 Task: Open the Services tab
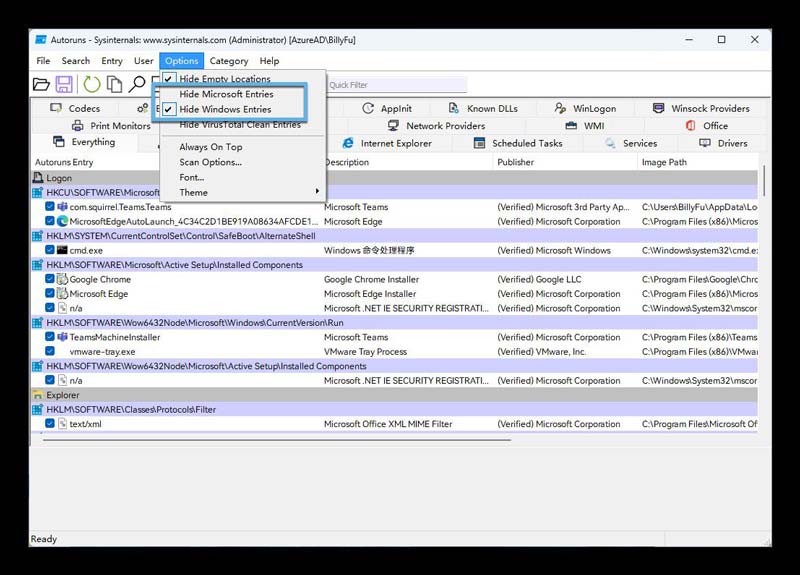pos(631,143)
